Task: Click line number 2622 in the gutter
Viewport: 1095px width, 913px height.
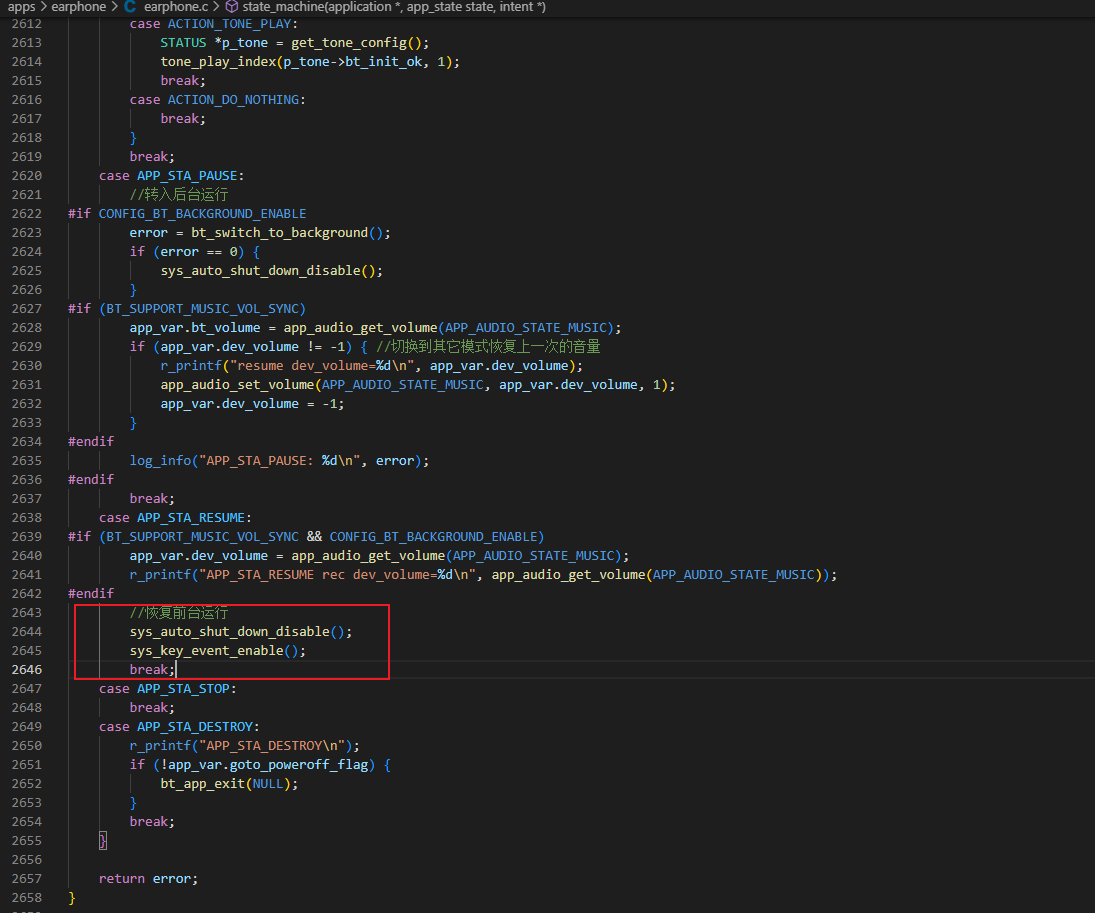Action: 27,213
